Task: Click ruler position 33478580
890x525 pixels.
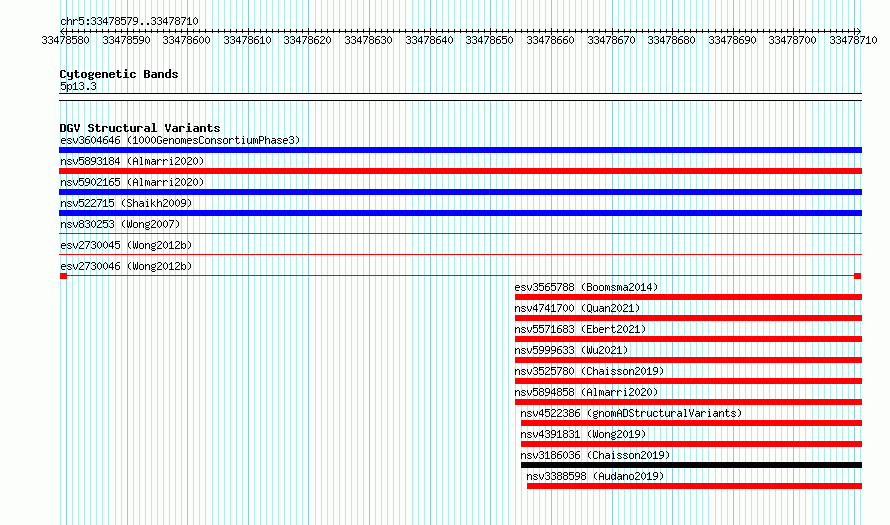Action: tap(65, 40)
